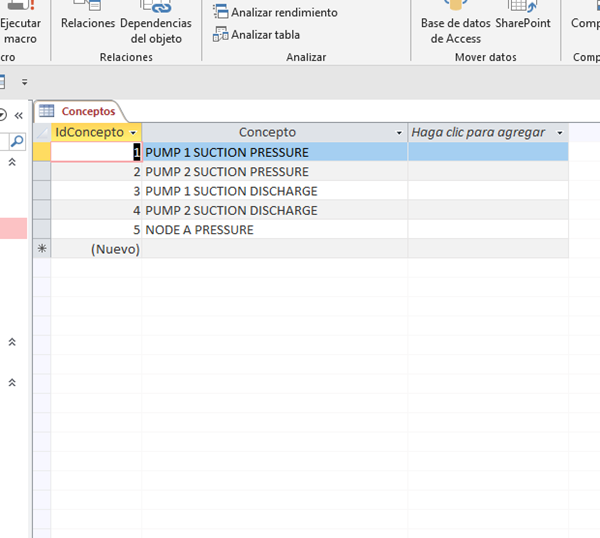Open the Concepto column filter dropdown
Viewport: 600px width, 538px height.
point(399,133)
